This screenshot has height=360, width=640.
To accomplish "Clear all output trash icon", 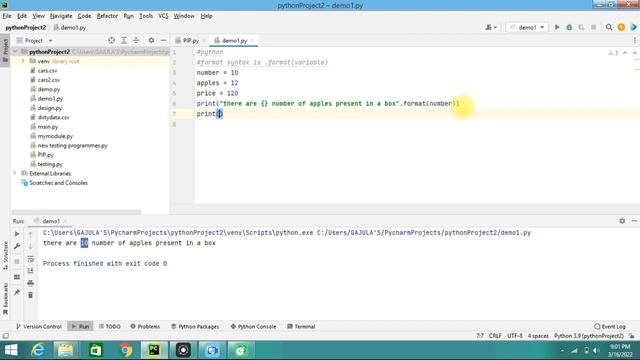I will (31, 295).
